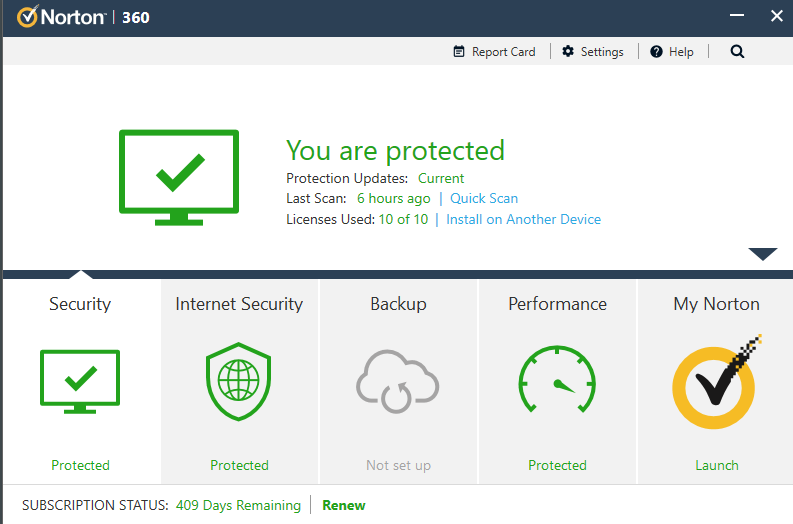Expand details with the down arrow triangle
Image resolution: width=793 pixels, height=524 pixels.
tap(762, 254)
